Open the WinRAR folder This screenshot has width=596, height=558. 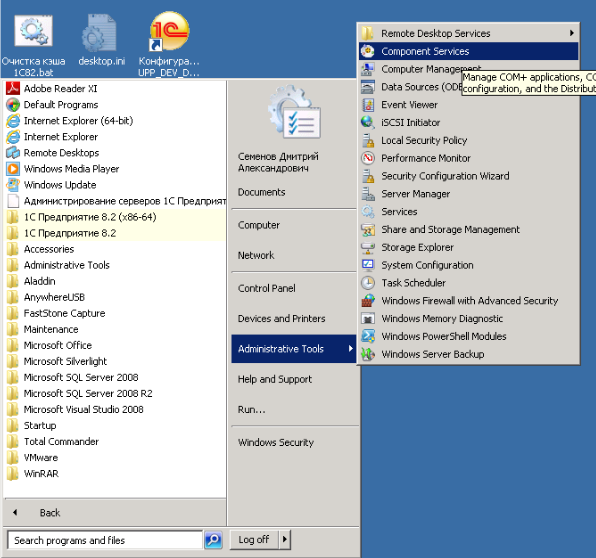tap(115, 473)
